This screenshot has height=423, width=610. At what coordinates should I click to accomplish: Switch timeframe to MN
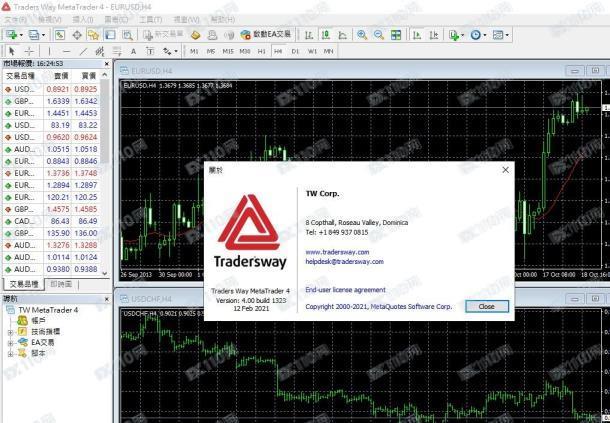coord(329,51)
